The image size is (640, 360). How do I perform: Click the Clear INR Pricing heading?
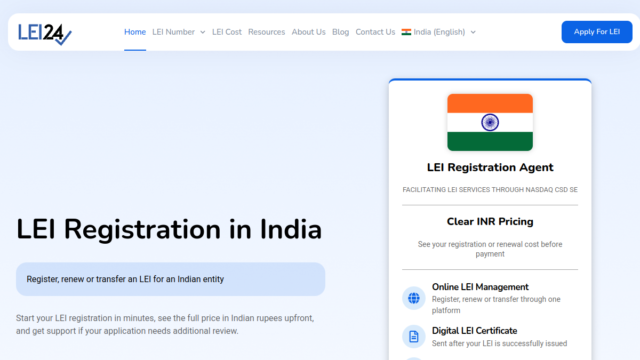[490, 222]
